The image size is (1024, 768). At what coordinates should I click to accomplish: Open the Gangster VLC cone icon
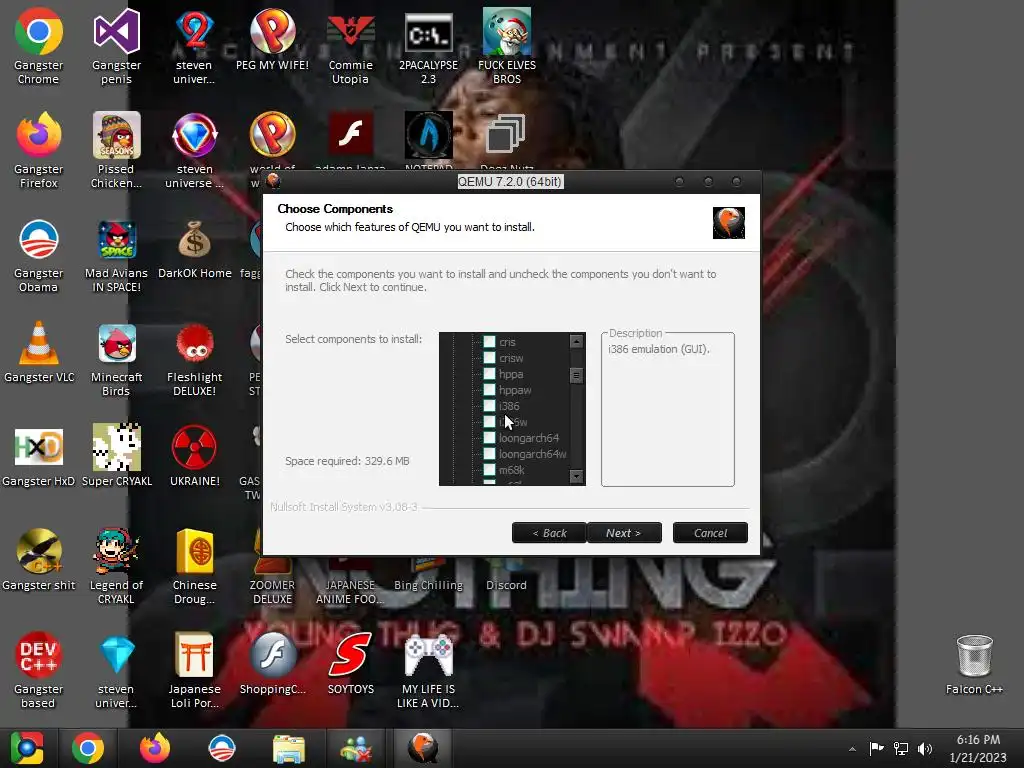point(39,351)
